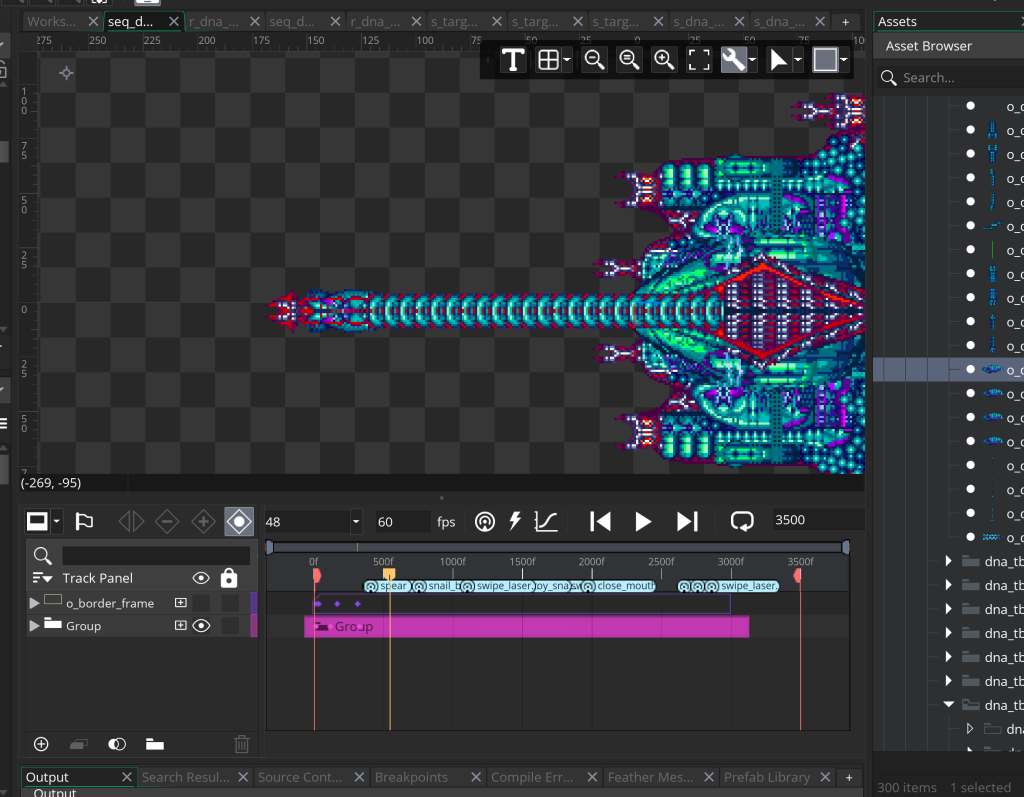Image resolution: width=1024 pixels, height=797 pixels.
Task: Click the lightning bolt moments icon
Action: point(515,521)
